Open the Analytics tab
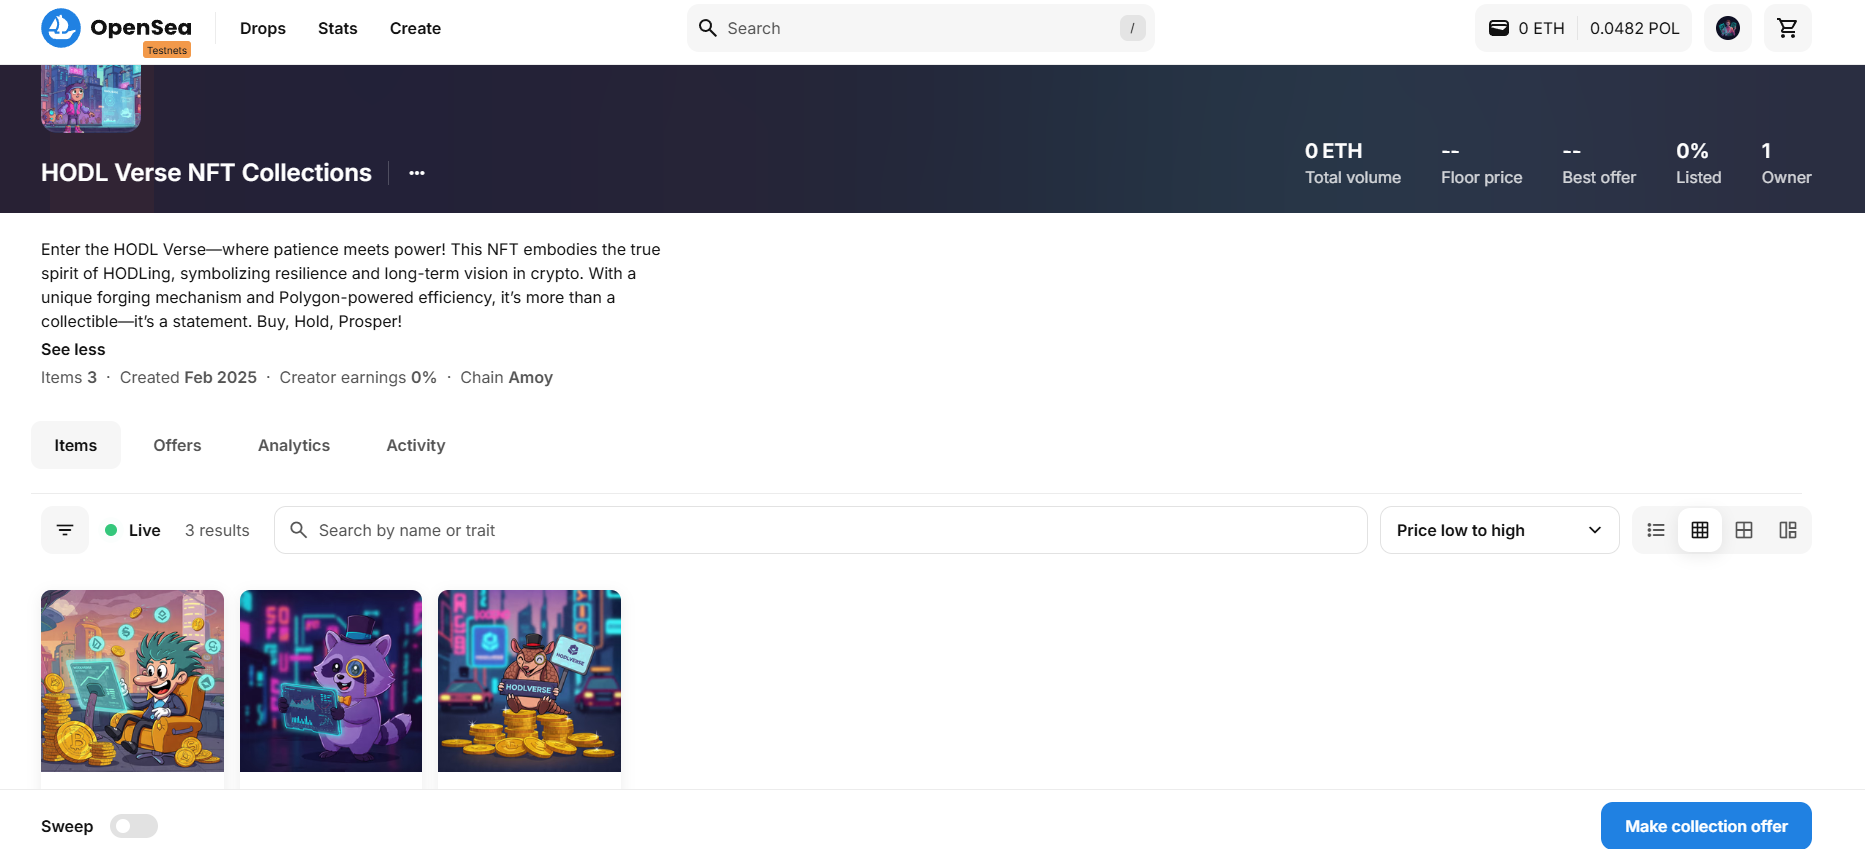This screenshot has height=852, width=1865. point(294,445)
